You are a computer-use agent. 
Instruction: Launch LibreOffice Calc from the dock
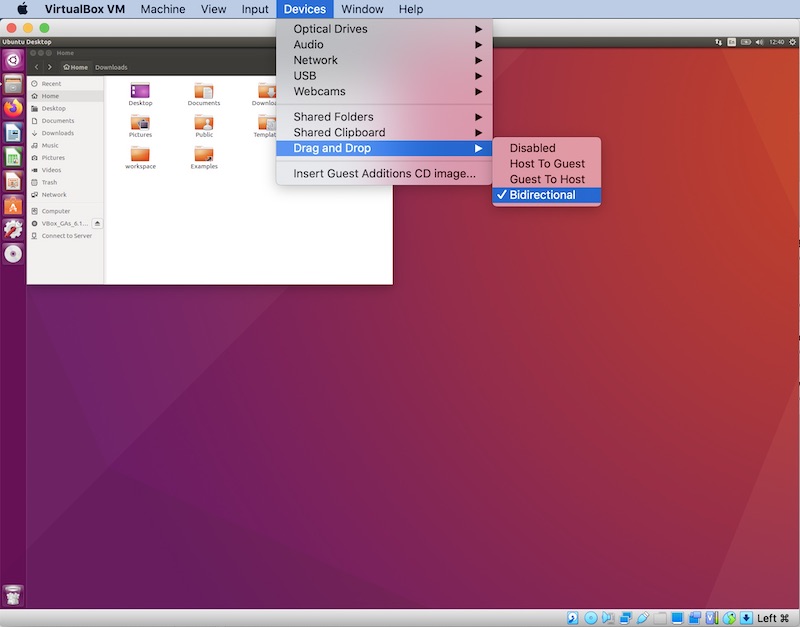point(12,154)
